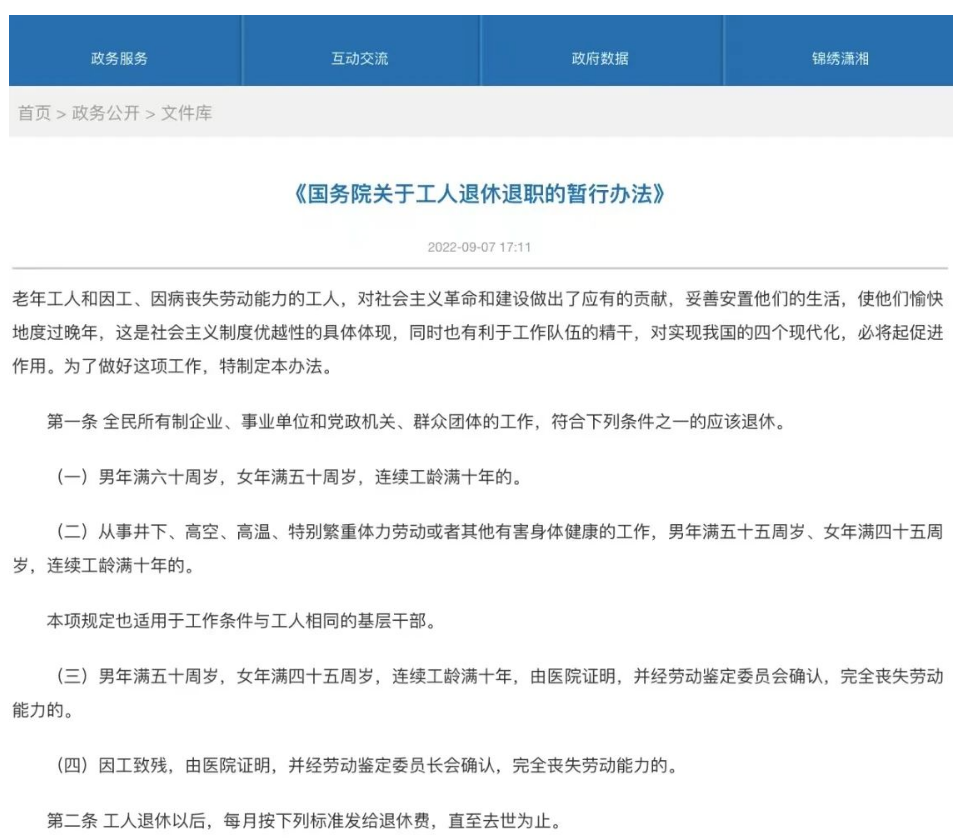Open the 政务公开 breadcrumb link
961x840 pixels.
tap(106, 113)
